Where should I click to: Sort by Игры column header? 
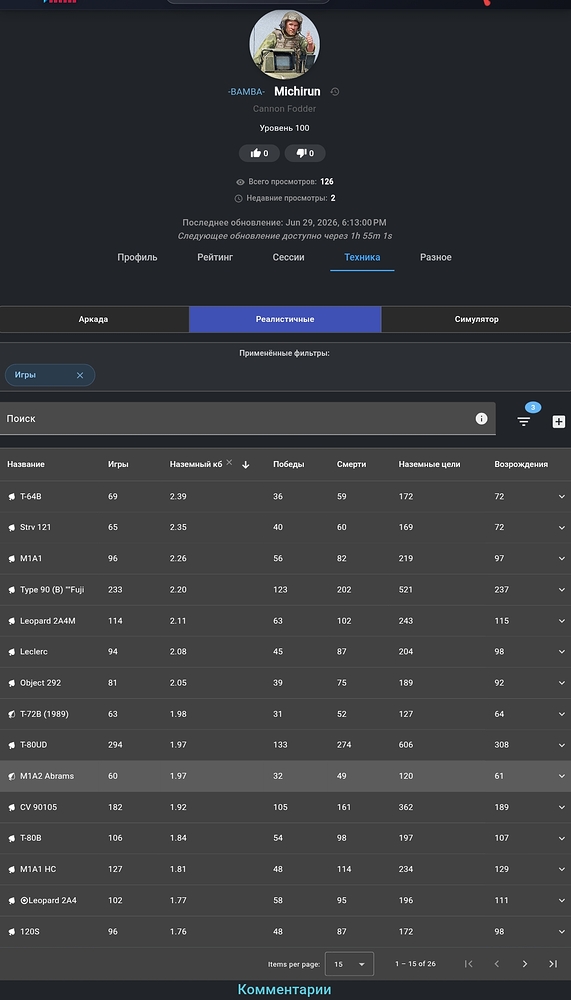(118, 464)
